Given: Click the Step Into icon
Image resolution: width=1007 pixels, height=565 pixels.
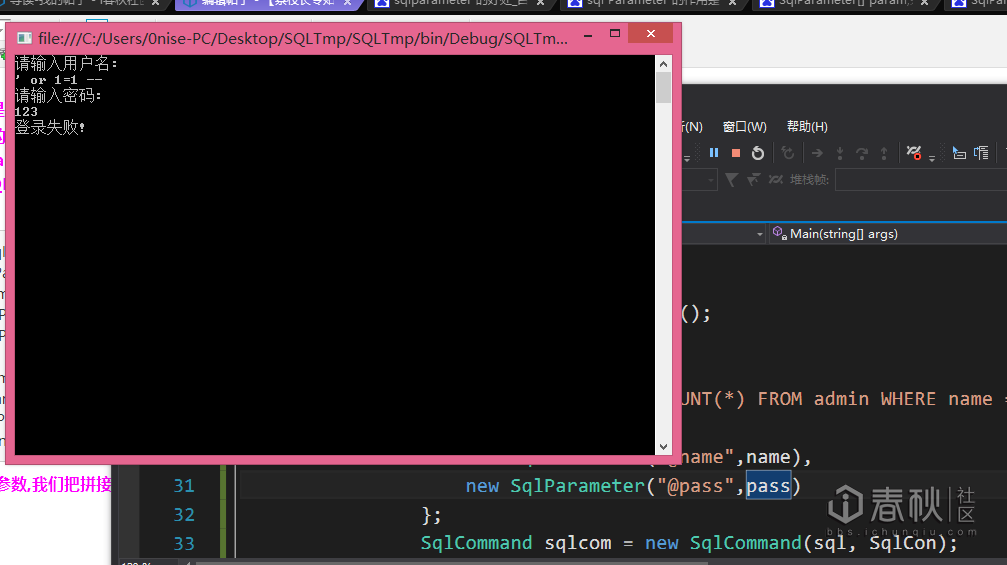Looking at the screenshot, I should 839,153.
